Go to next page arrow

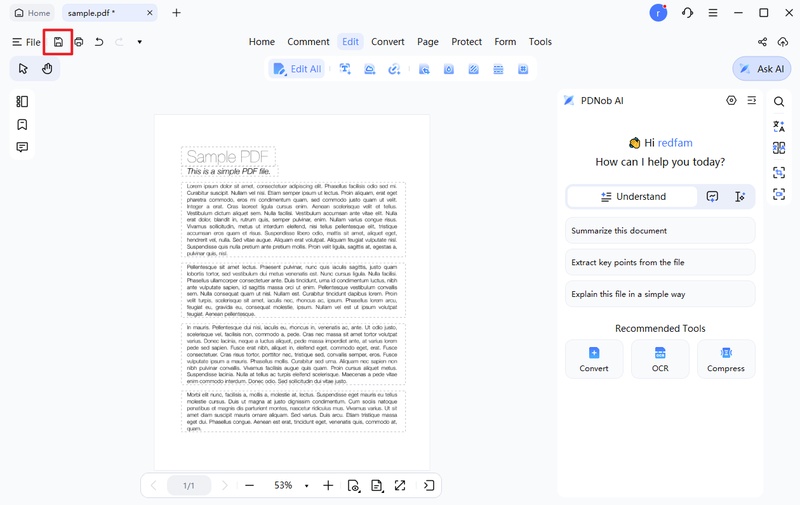224,486
